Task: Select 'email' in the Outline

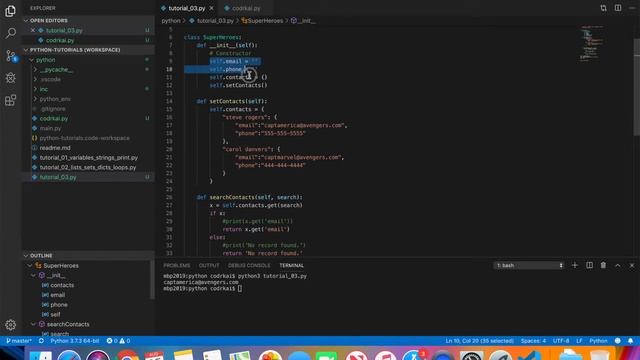Action: tap(58, 295)
